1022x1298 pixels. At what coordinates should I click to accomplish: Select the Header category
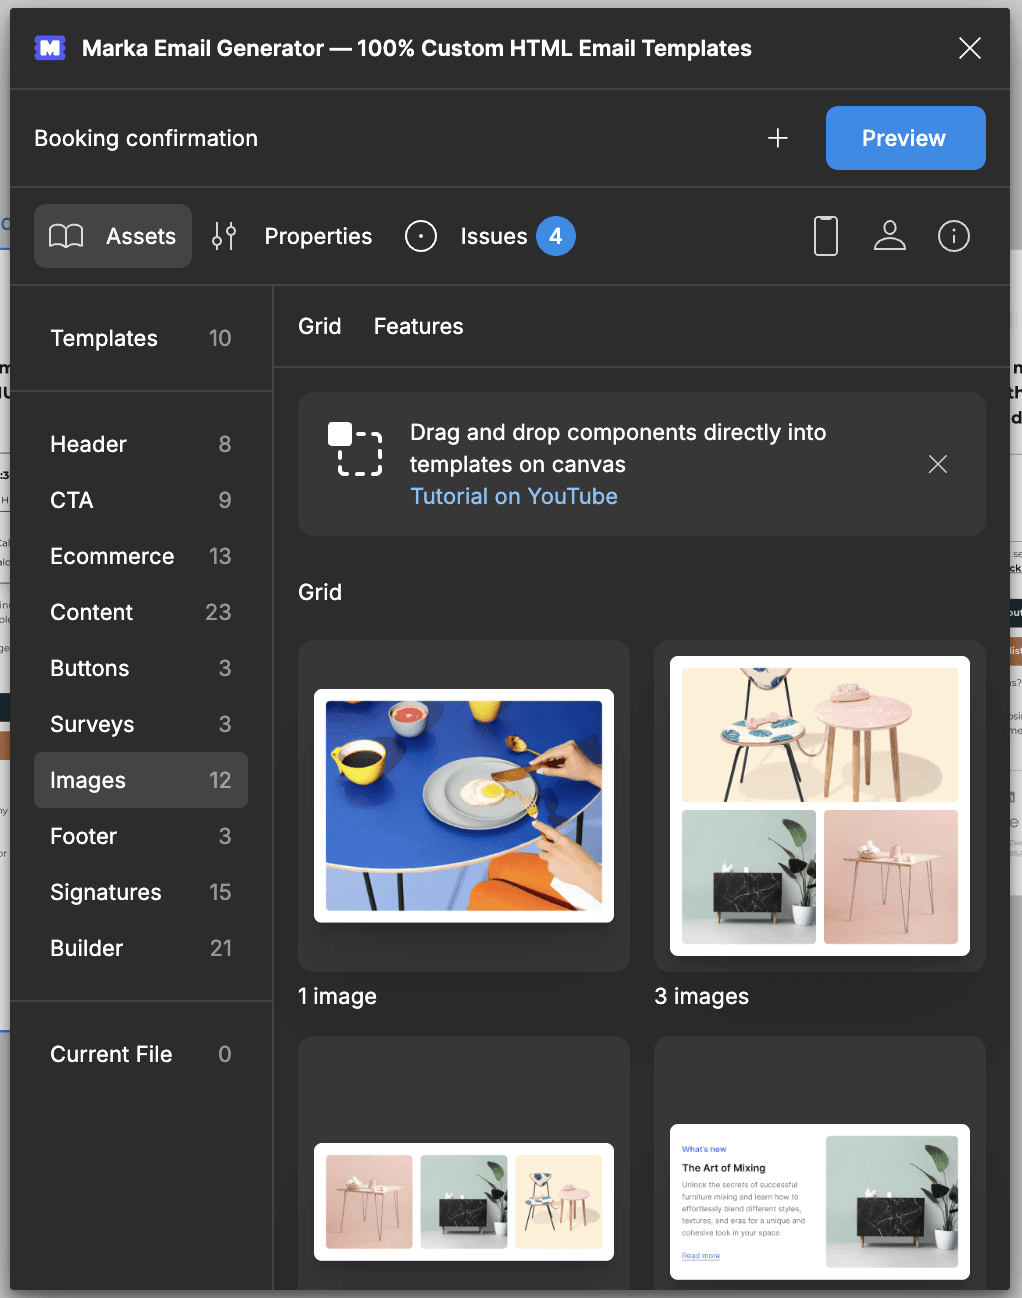coord(141,444)
